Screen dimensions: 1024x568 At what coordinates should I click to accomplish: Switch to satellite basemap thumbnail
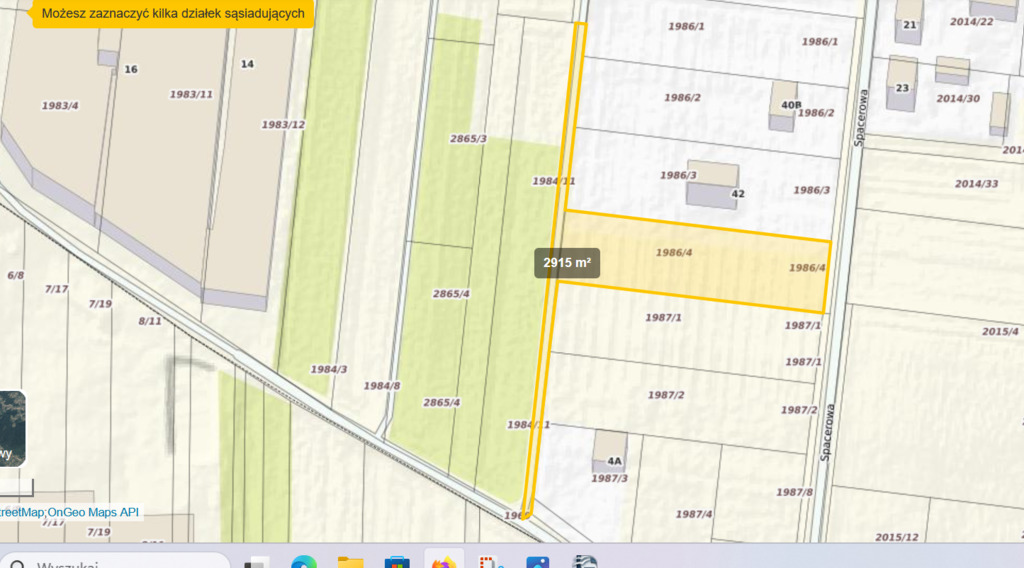(x=10, y=428)
